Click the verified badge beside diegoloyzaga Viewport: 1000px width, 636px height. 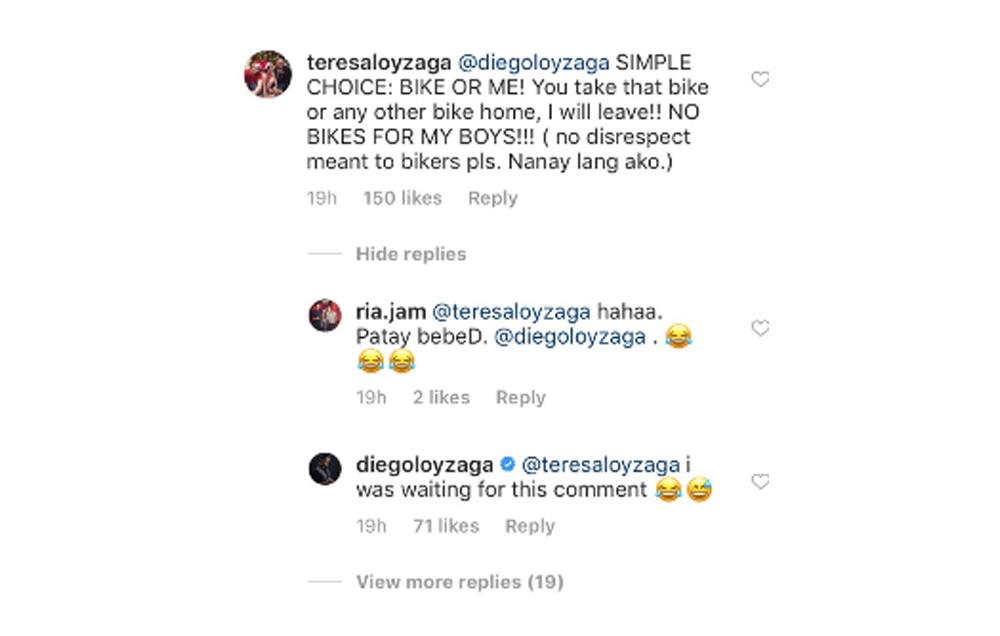coord(508,465)
